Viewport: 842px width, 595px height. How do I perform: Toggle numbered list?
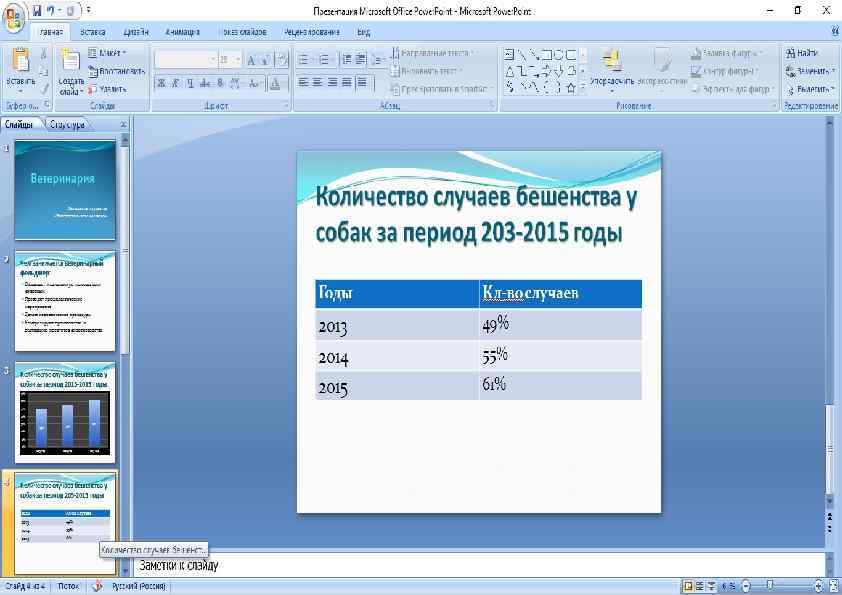324,60
